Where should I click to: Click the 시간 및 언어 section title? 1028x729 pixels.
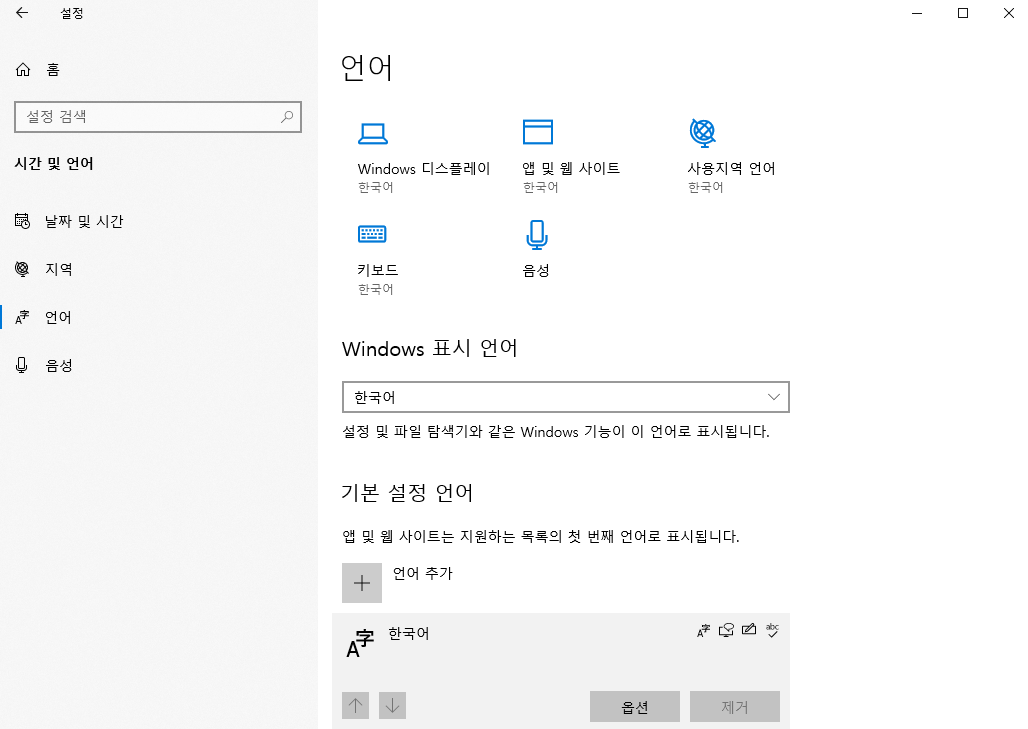[x=54, y=164]
